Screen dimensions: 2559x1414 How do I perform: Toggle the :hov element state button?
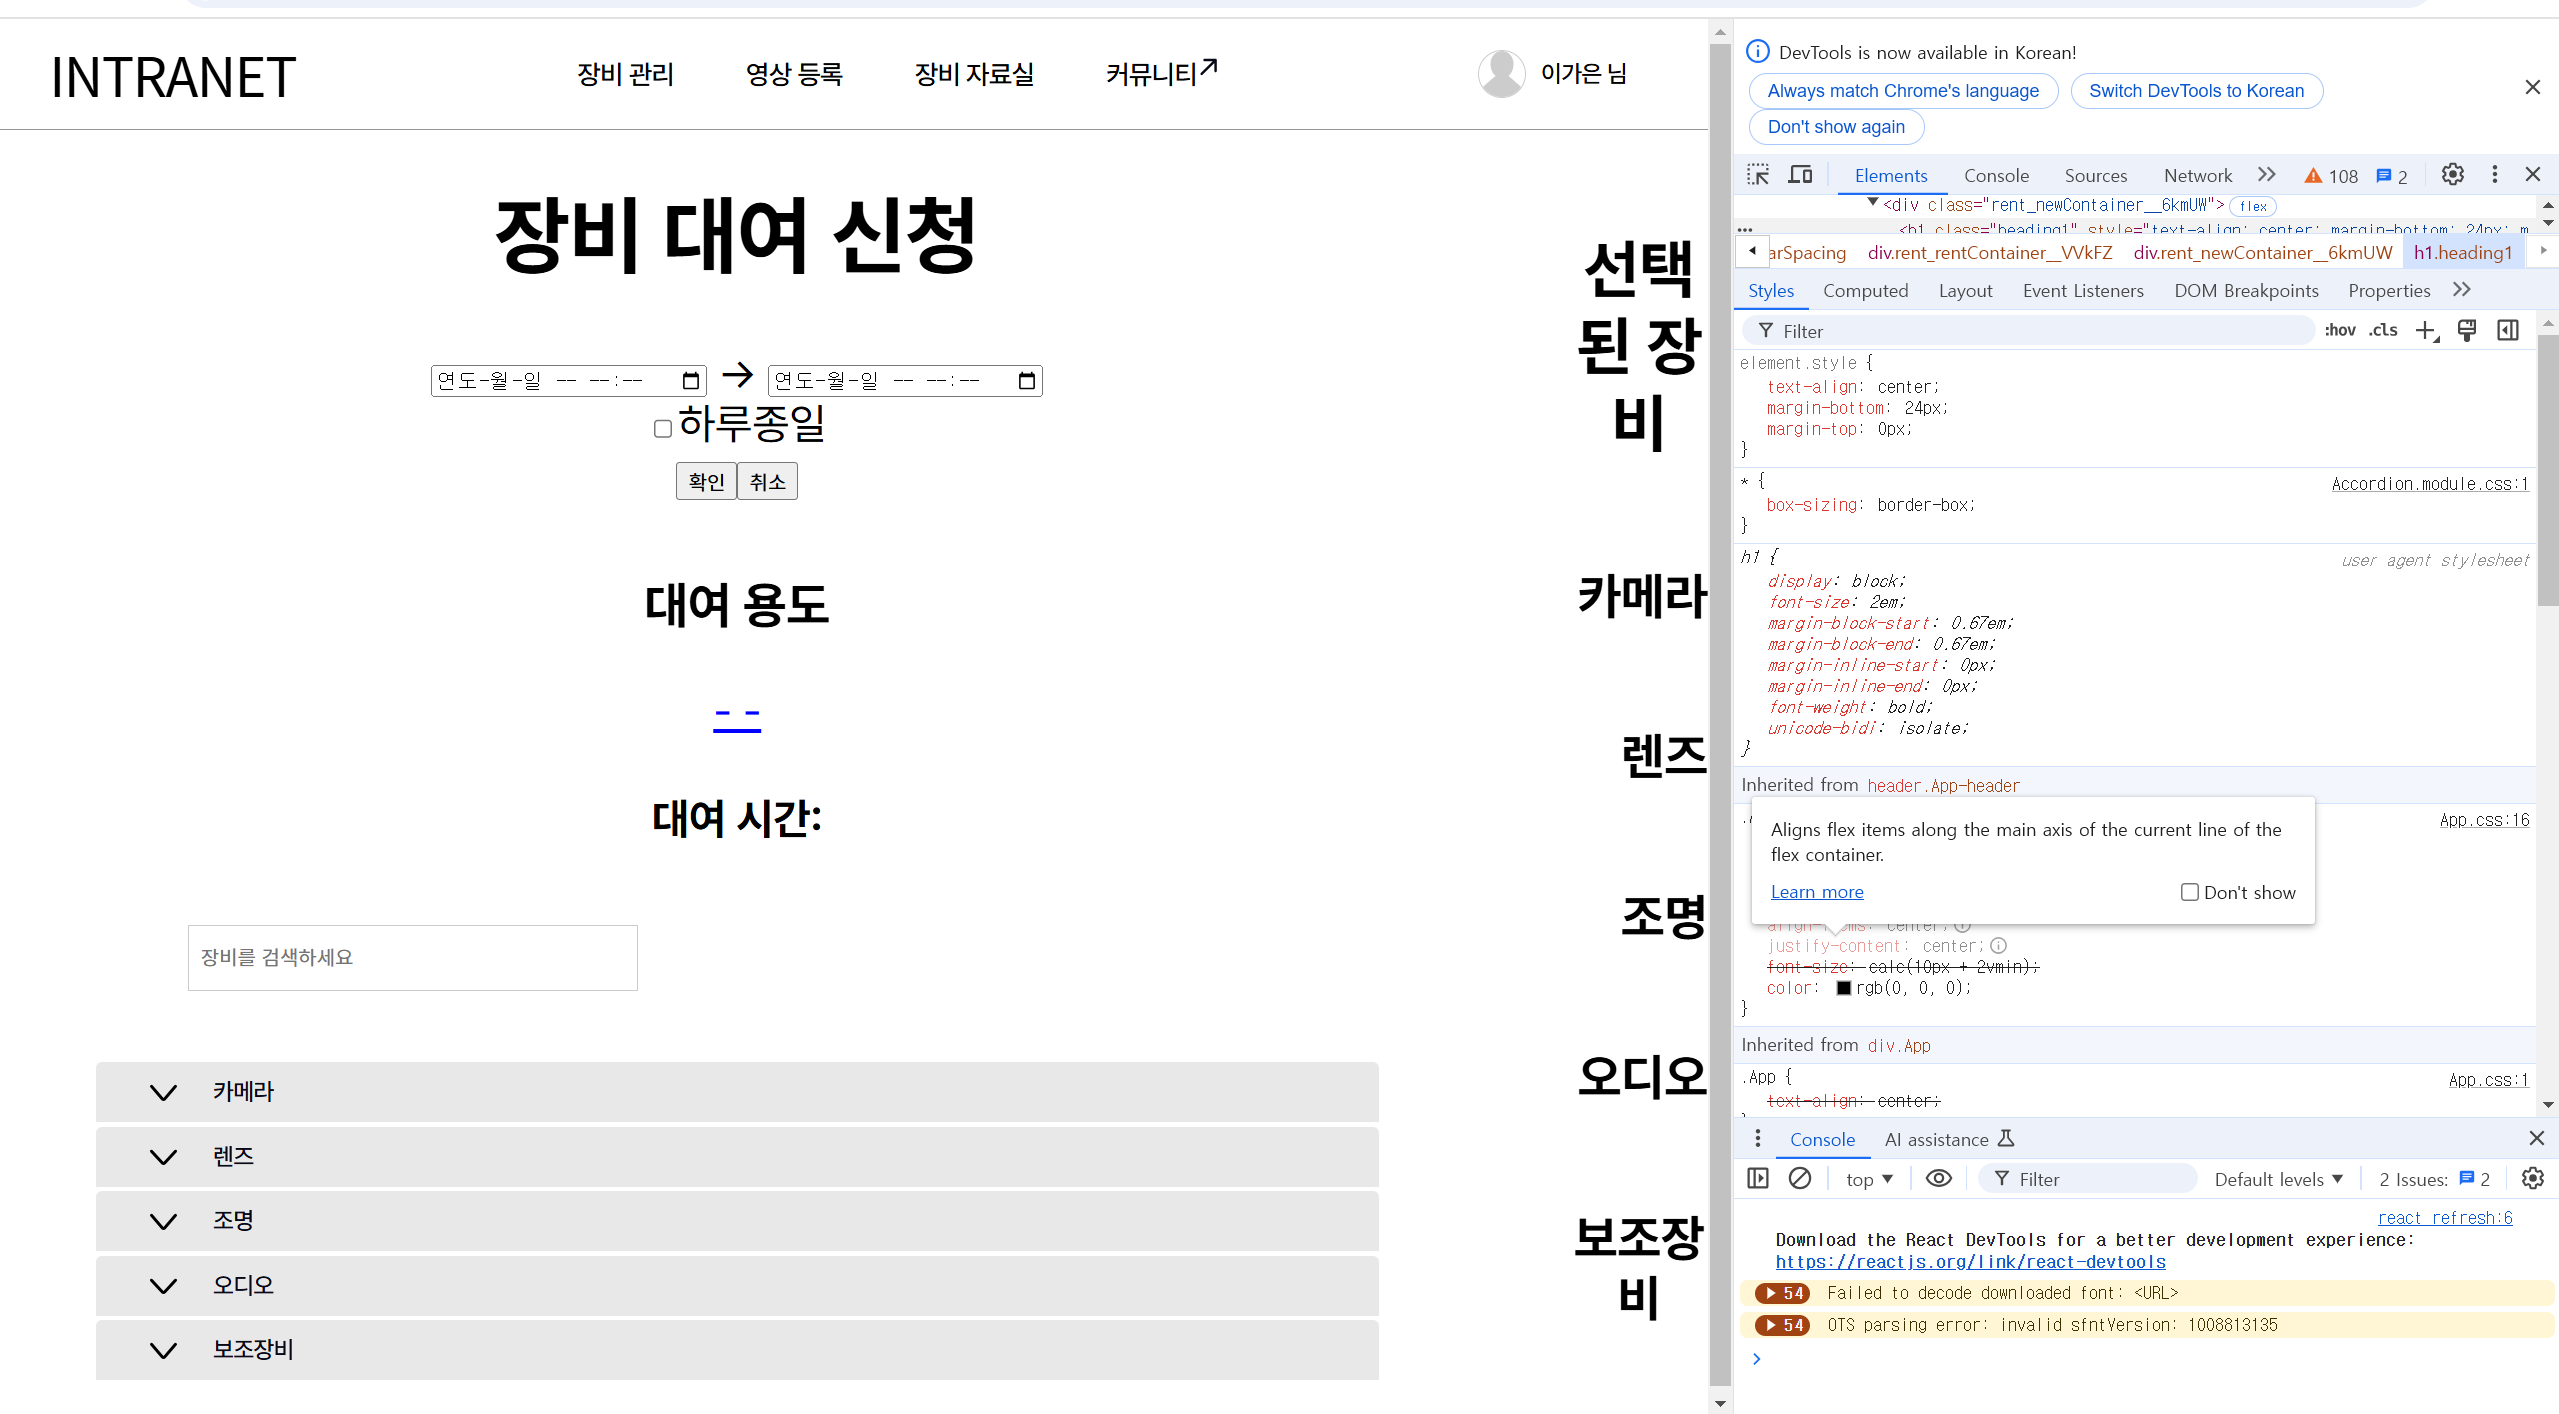click(x=2339, y=331)
